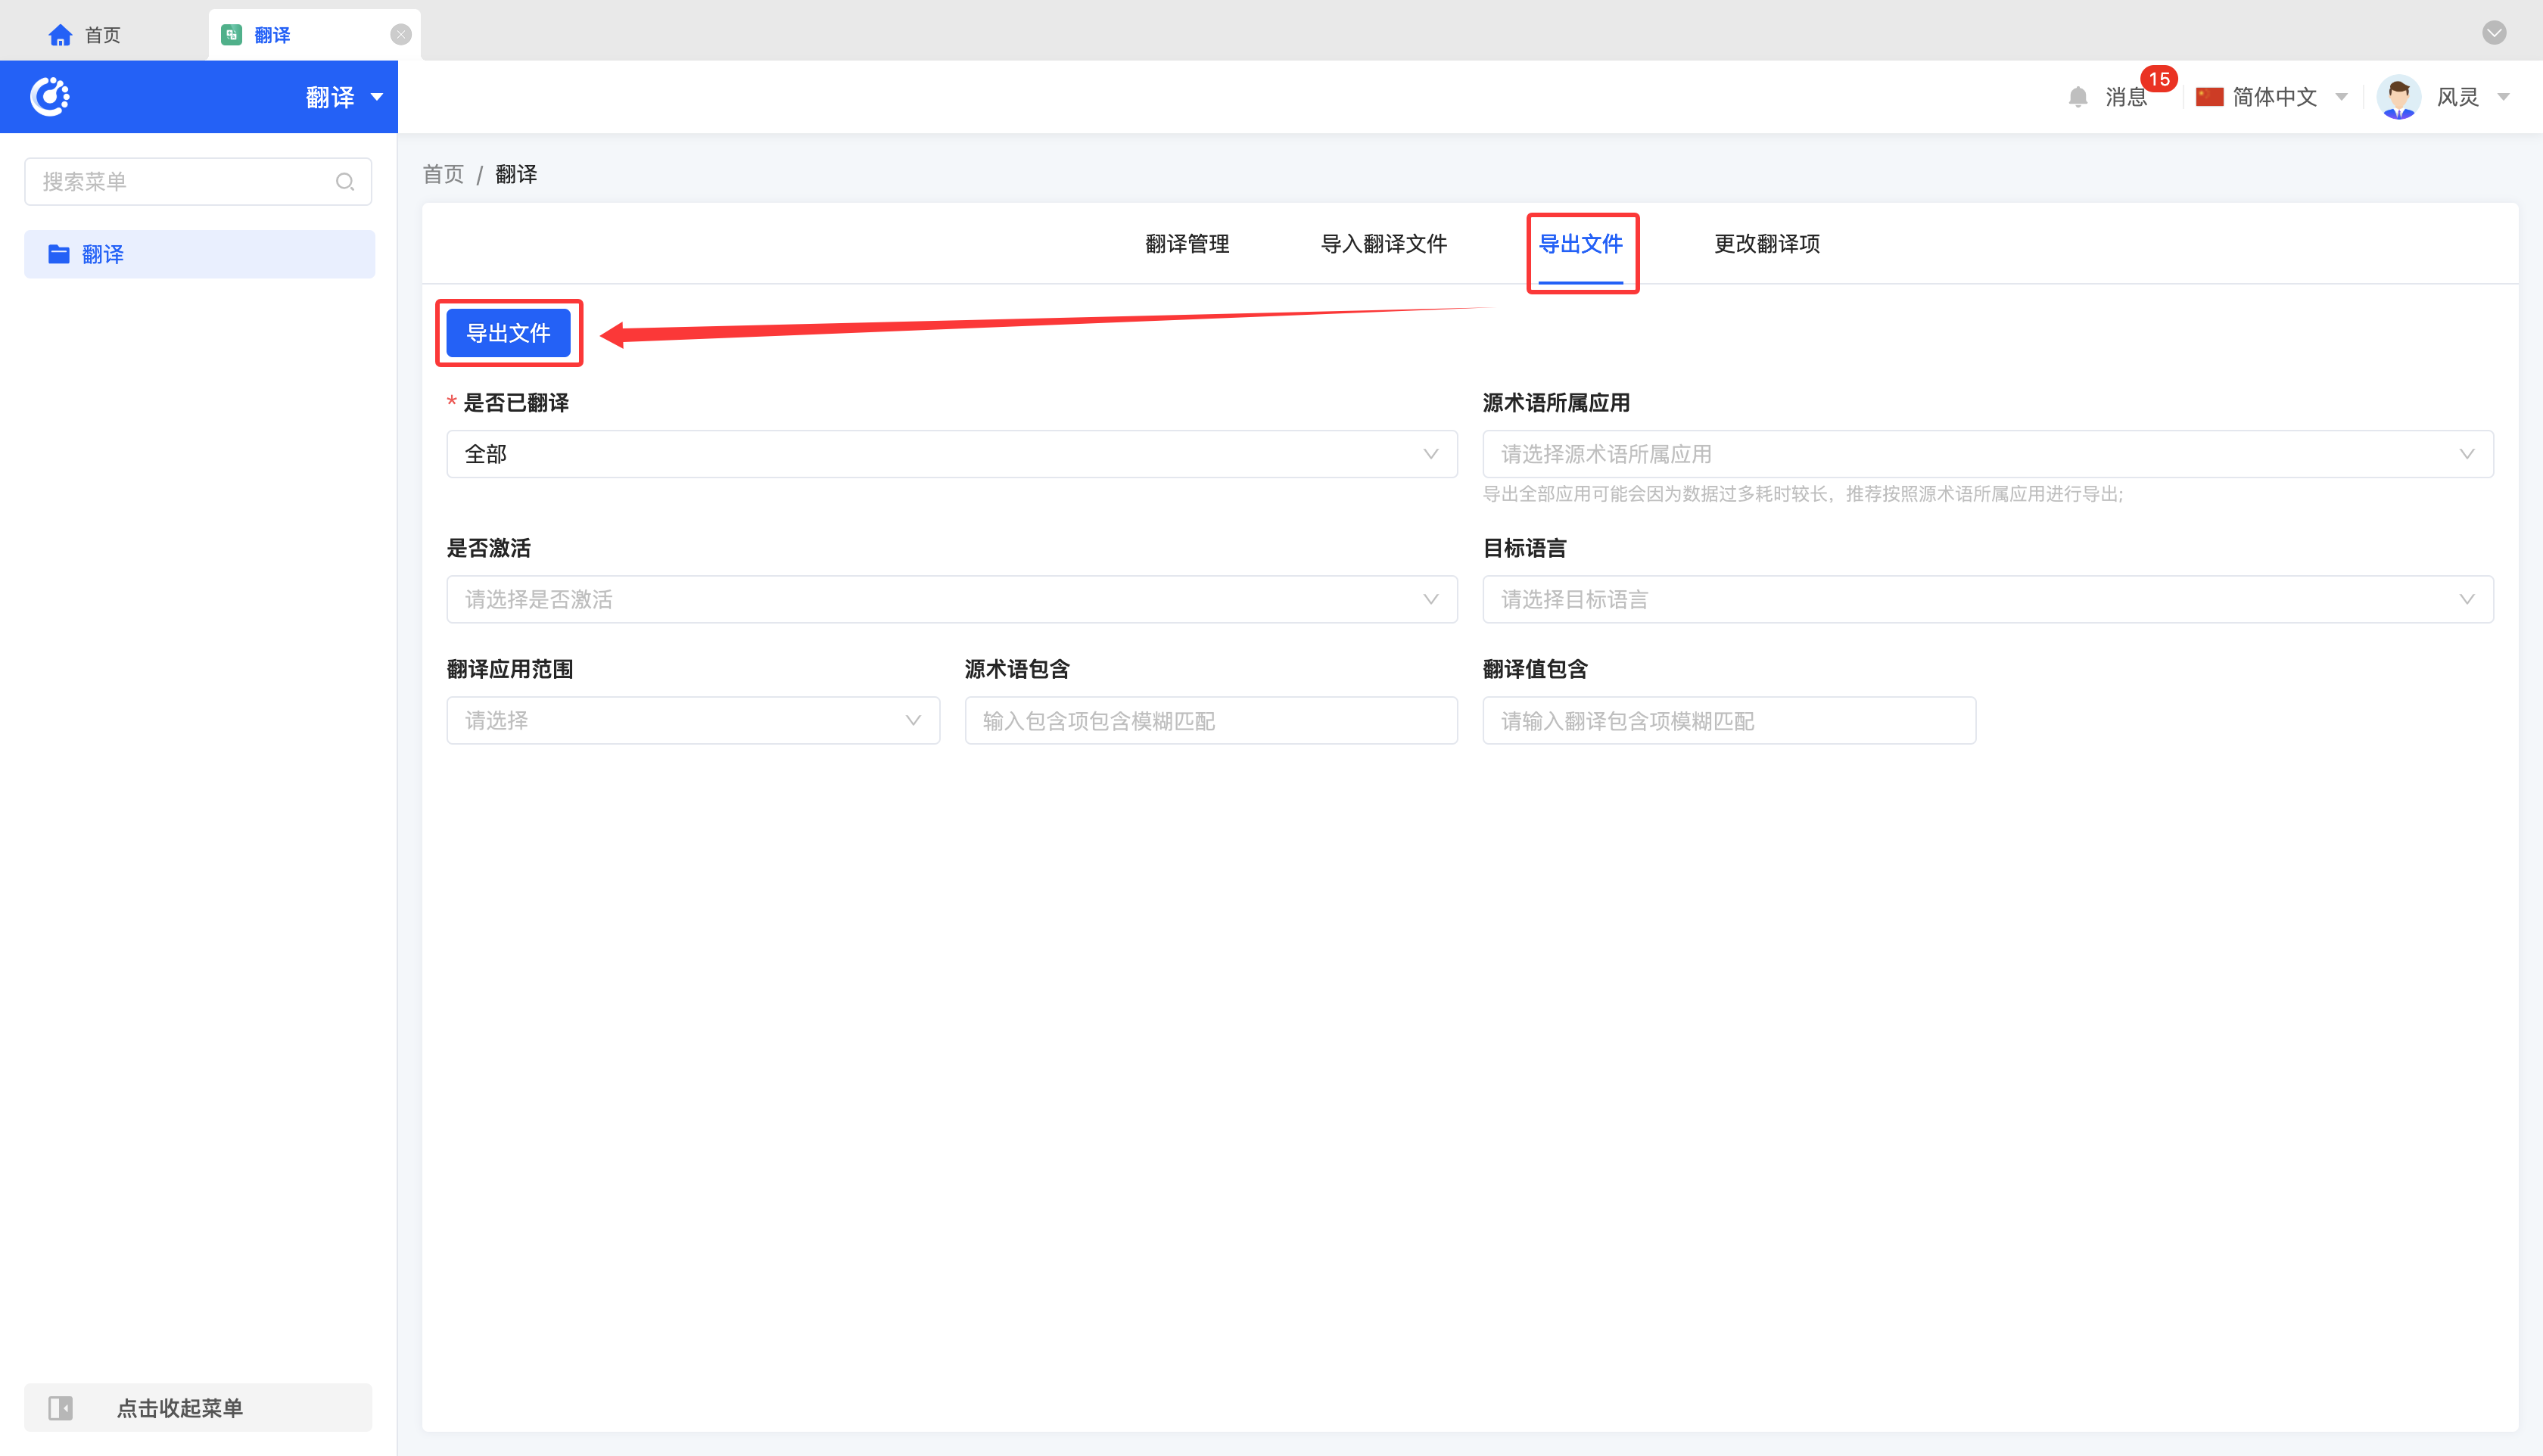Click the 首页 breadcrumb link
2543x1456 pixels.
tap(443, 175)
